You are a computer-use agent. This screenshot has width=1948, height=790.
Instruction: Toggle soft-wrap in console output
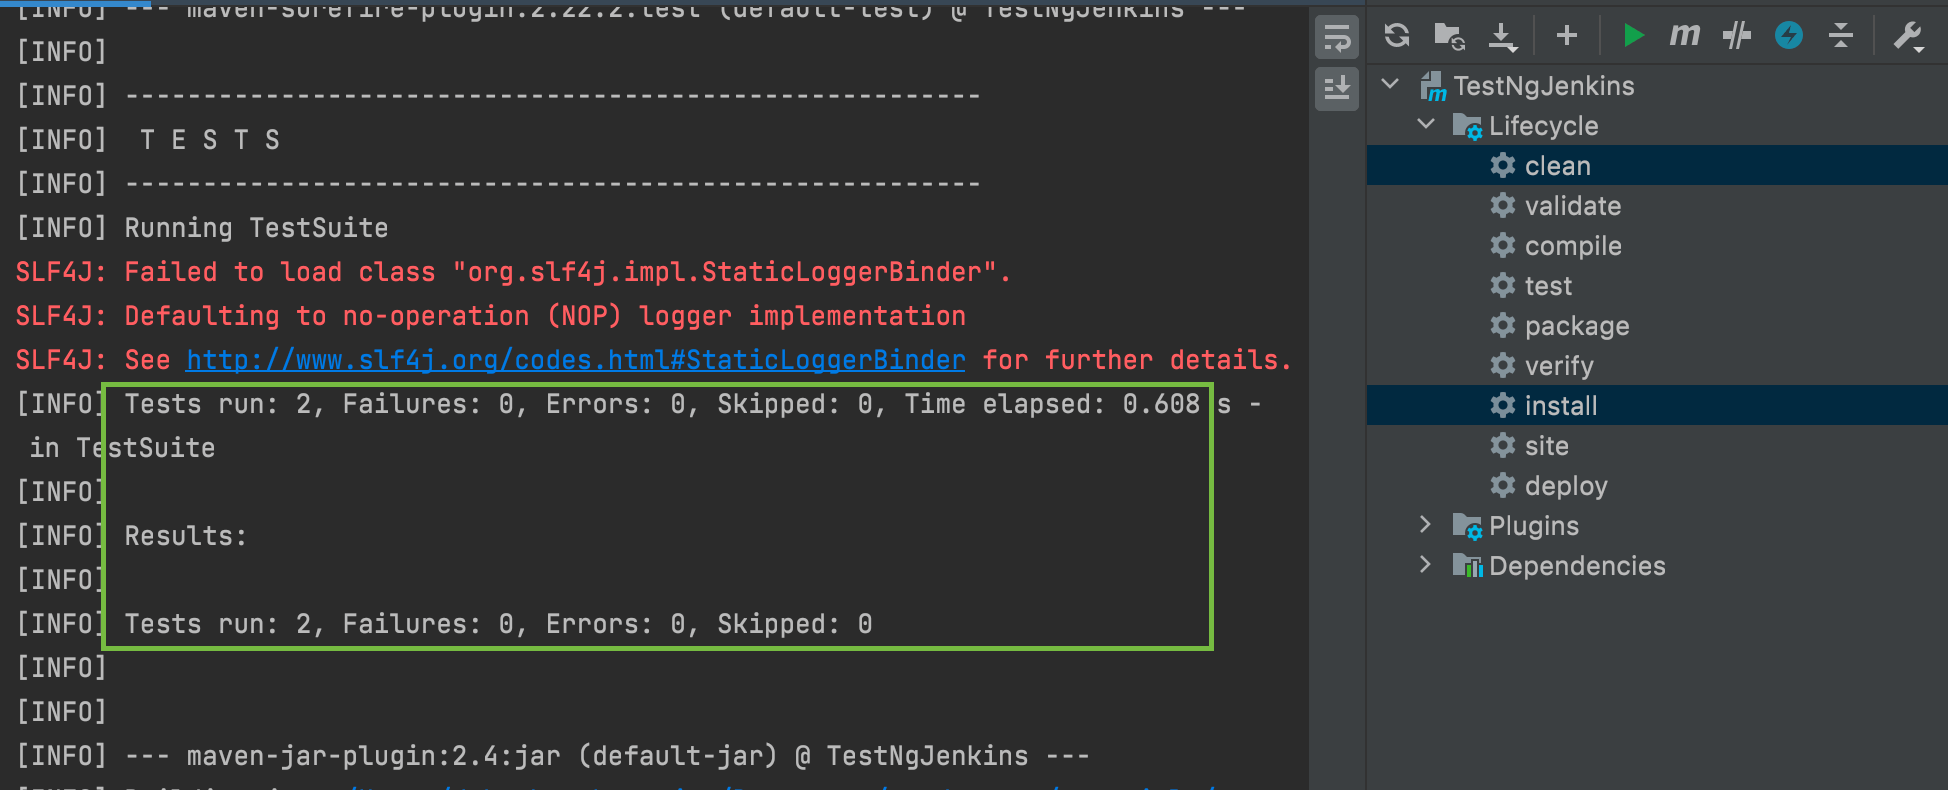[x=1337, y=38]
